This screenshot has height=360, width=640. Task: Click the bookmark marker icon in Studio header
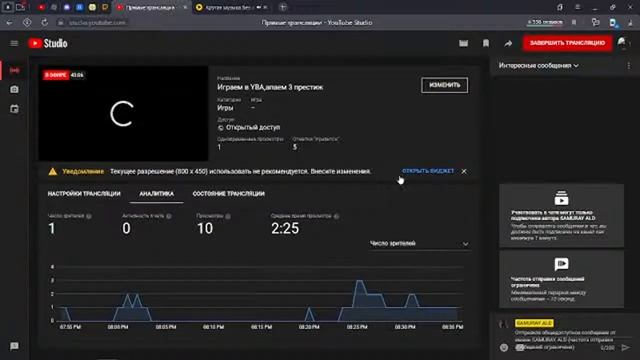point(486,43)
